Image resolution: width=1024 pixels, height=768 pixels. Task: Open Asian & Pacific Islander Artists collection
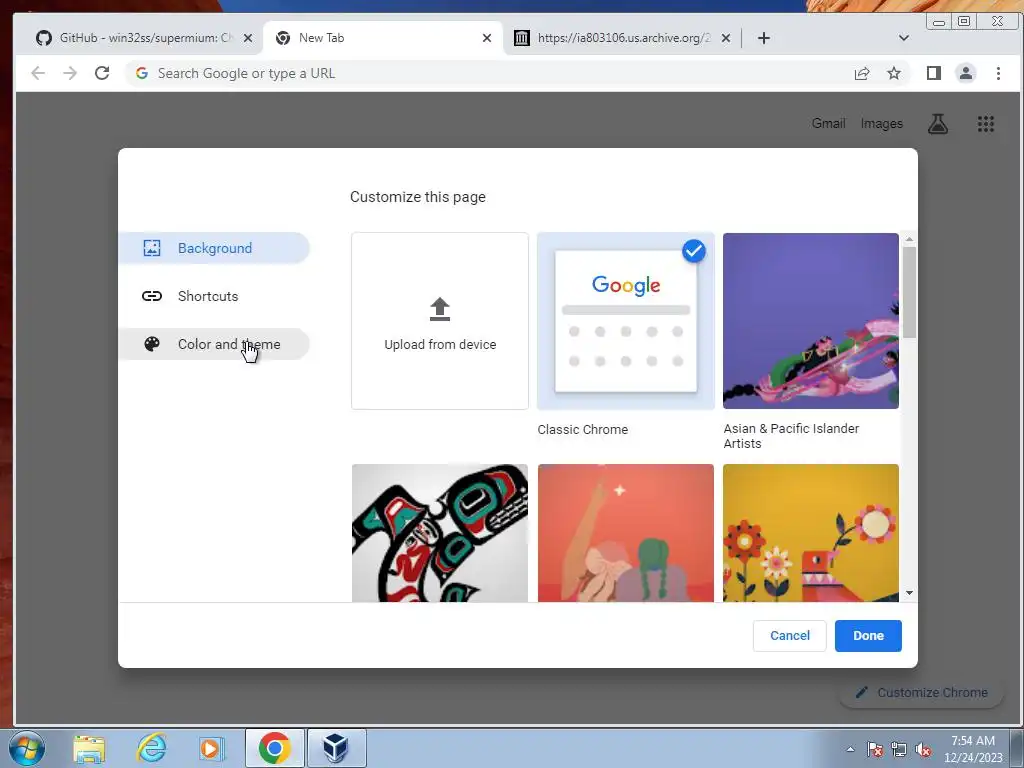click(x=810, y=321)
